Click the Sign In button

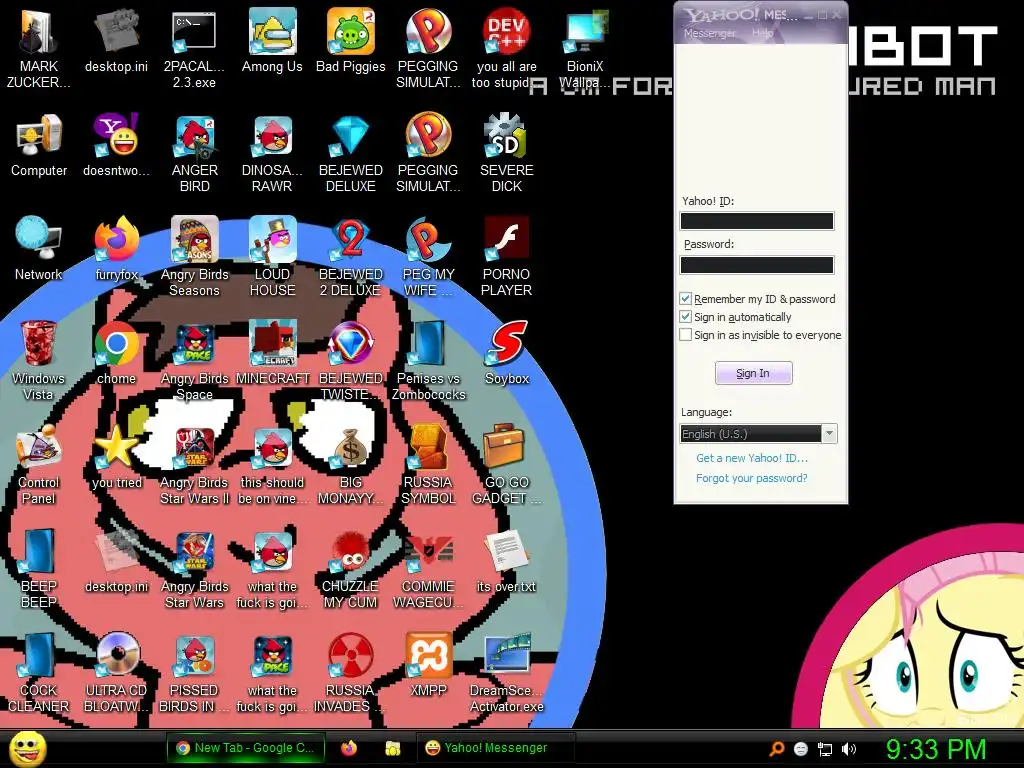pos(754,373)
